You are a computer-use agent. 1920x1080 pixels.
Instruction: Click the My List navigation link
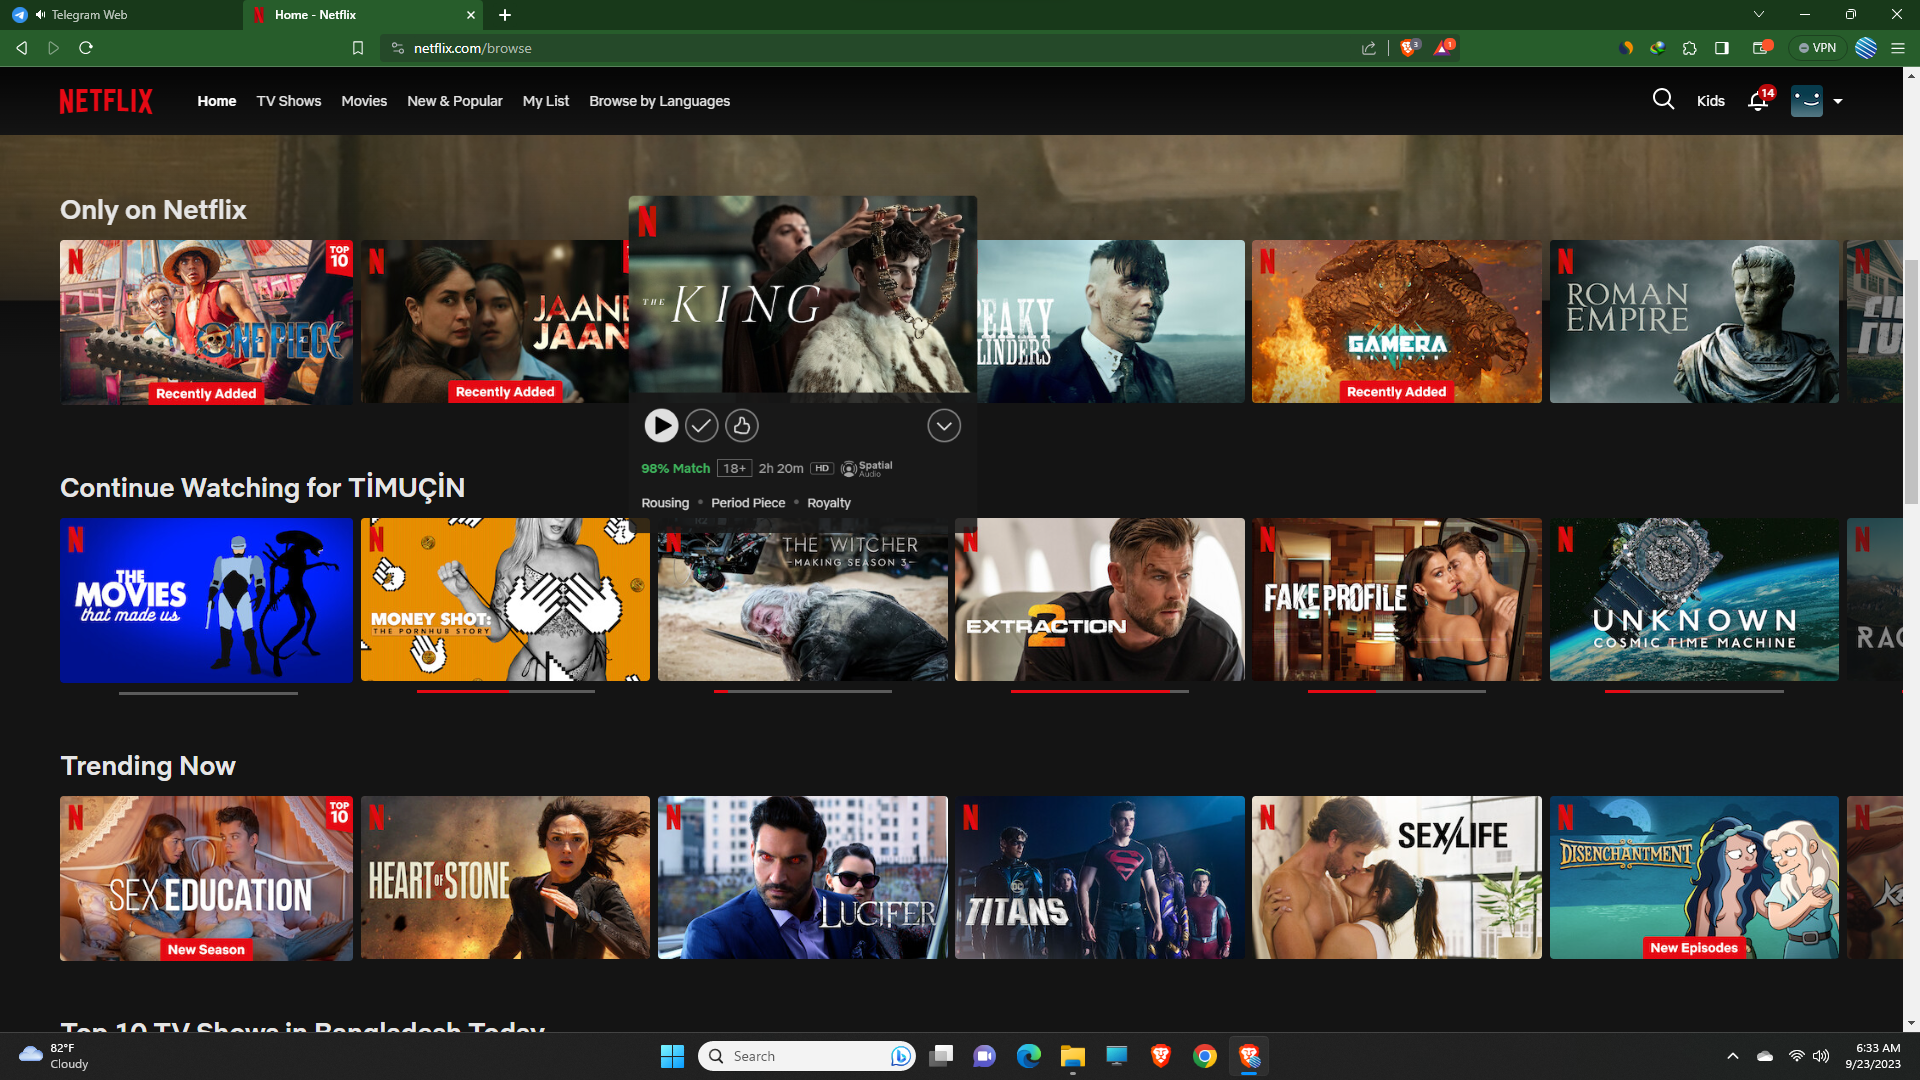click(x=546, y=100)
